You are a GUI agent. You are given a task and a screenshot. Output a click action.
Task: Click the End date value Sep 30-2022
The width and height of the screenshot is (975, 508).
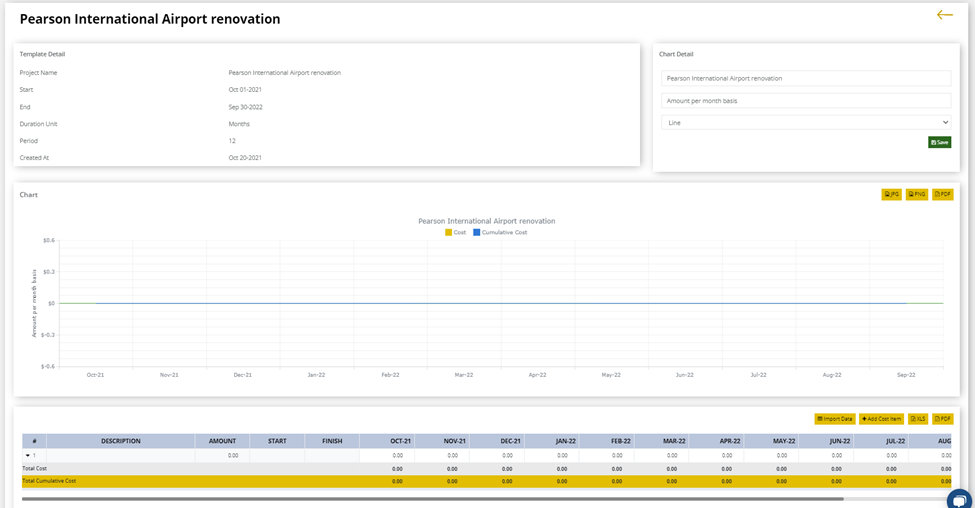[246, 107]
